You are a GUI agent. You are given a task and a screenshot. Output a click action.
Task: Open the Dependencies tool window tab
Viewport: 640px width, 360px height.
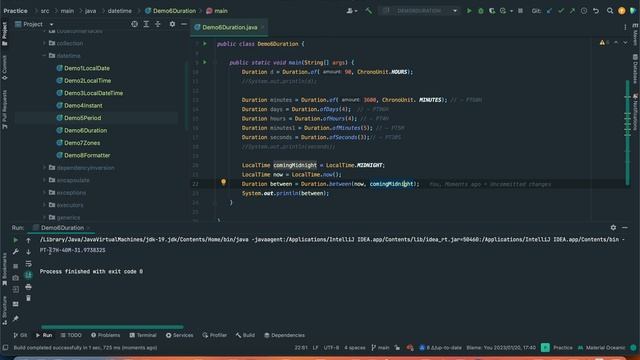click(284, 336)
